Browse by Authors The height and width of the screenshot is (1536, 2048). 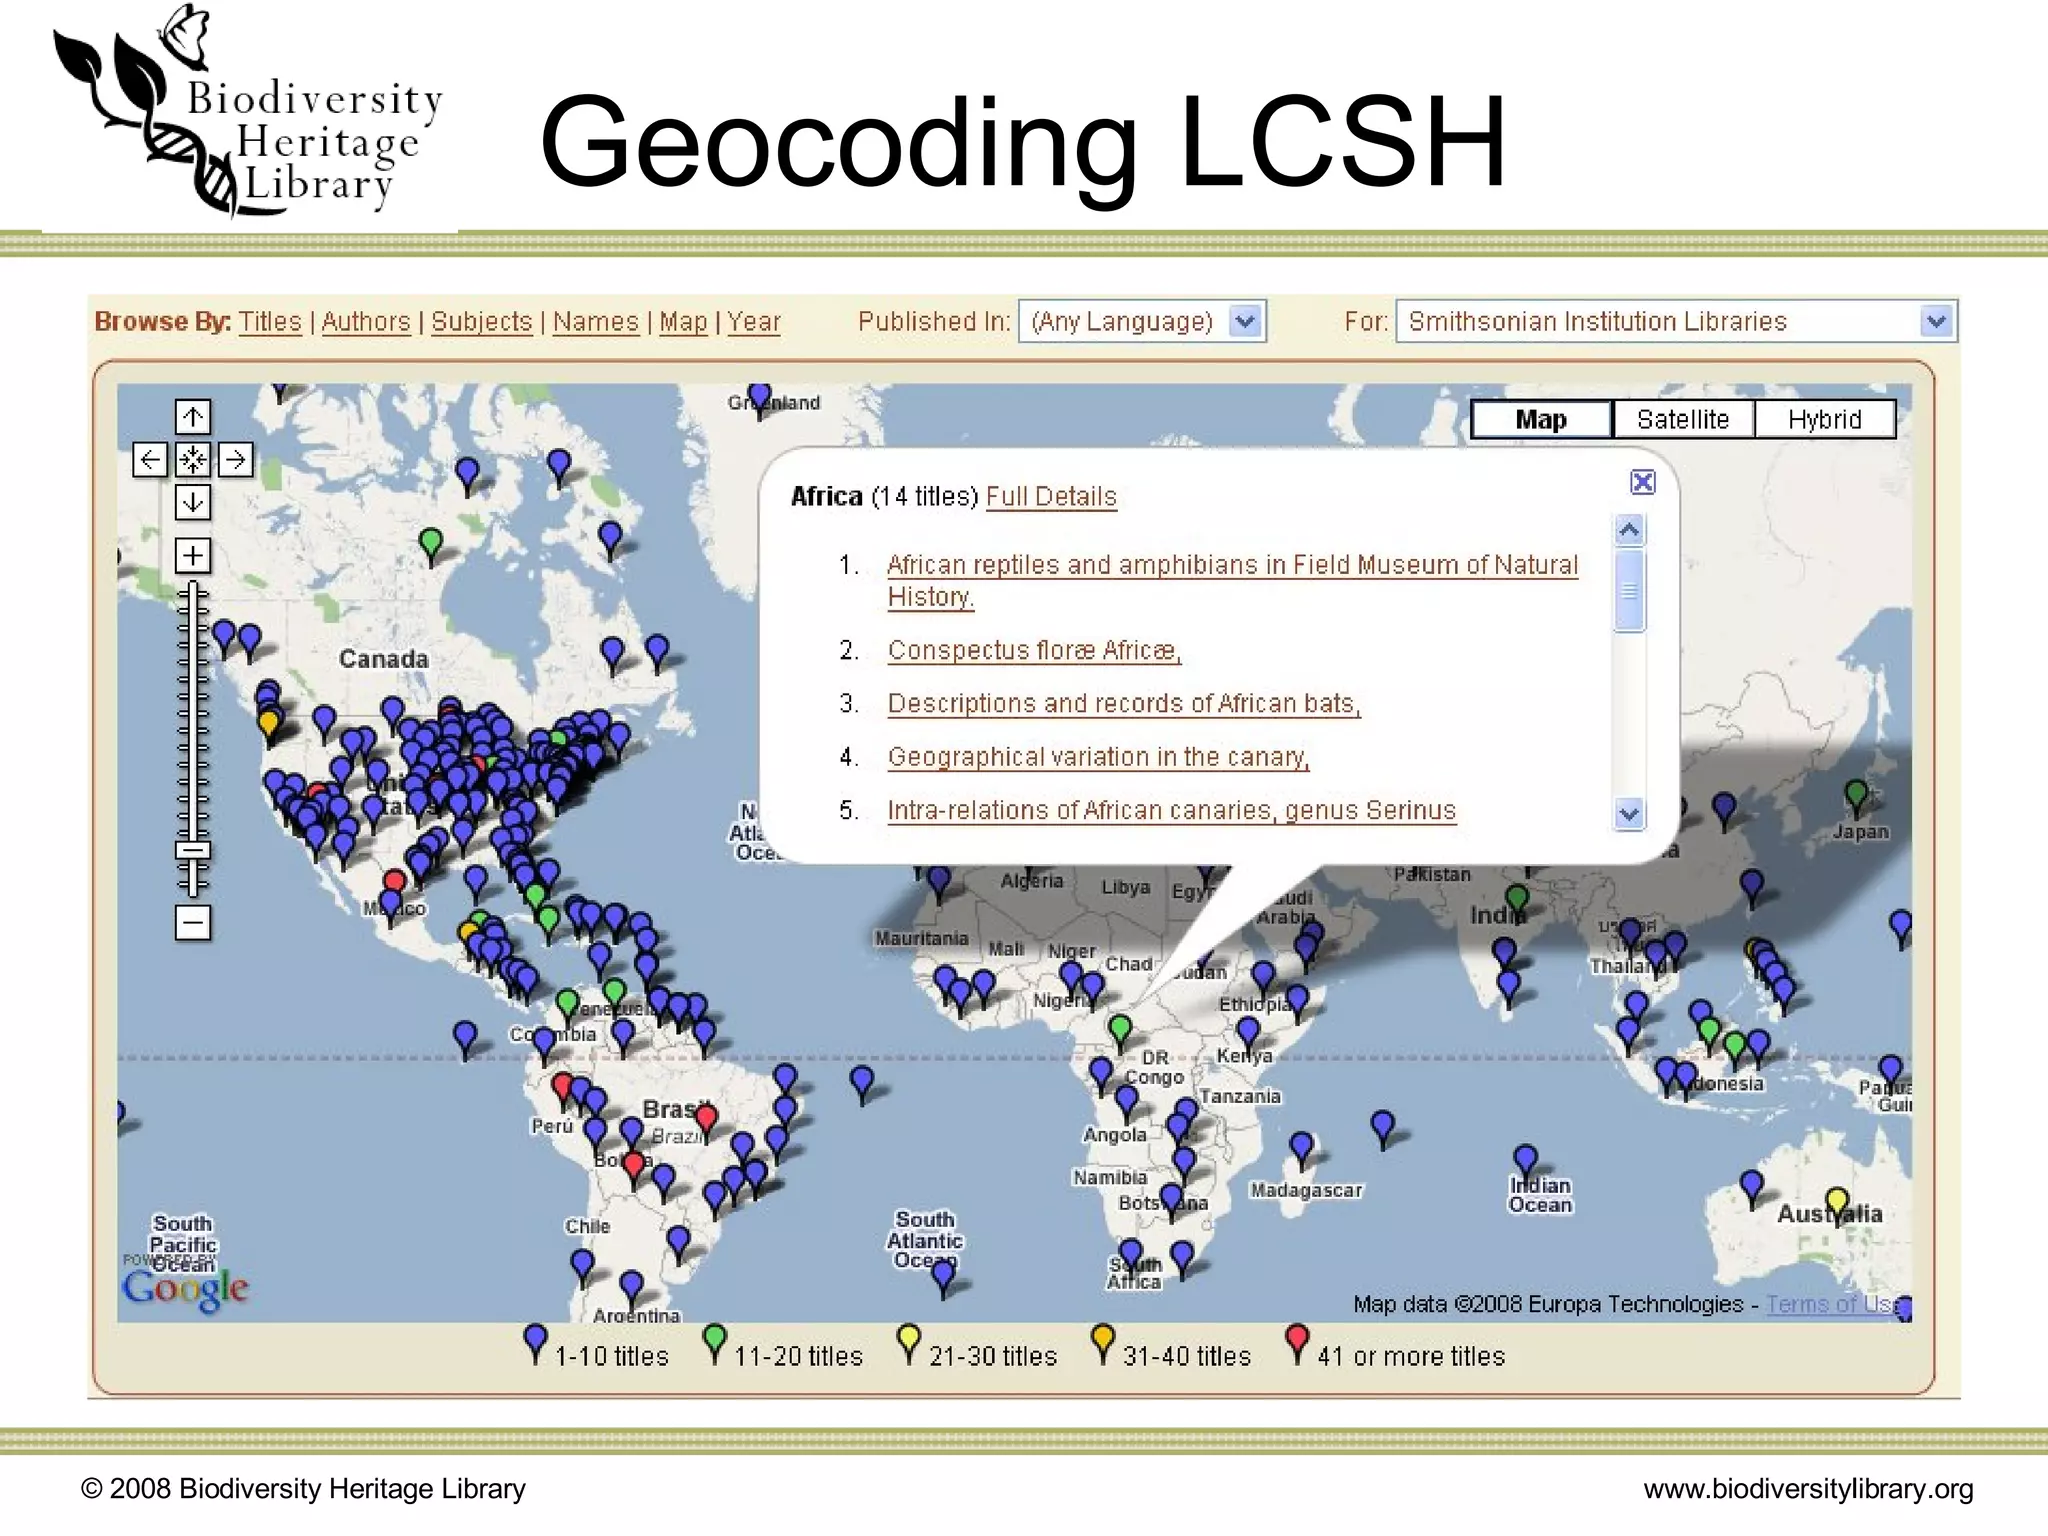point(366,322)
